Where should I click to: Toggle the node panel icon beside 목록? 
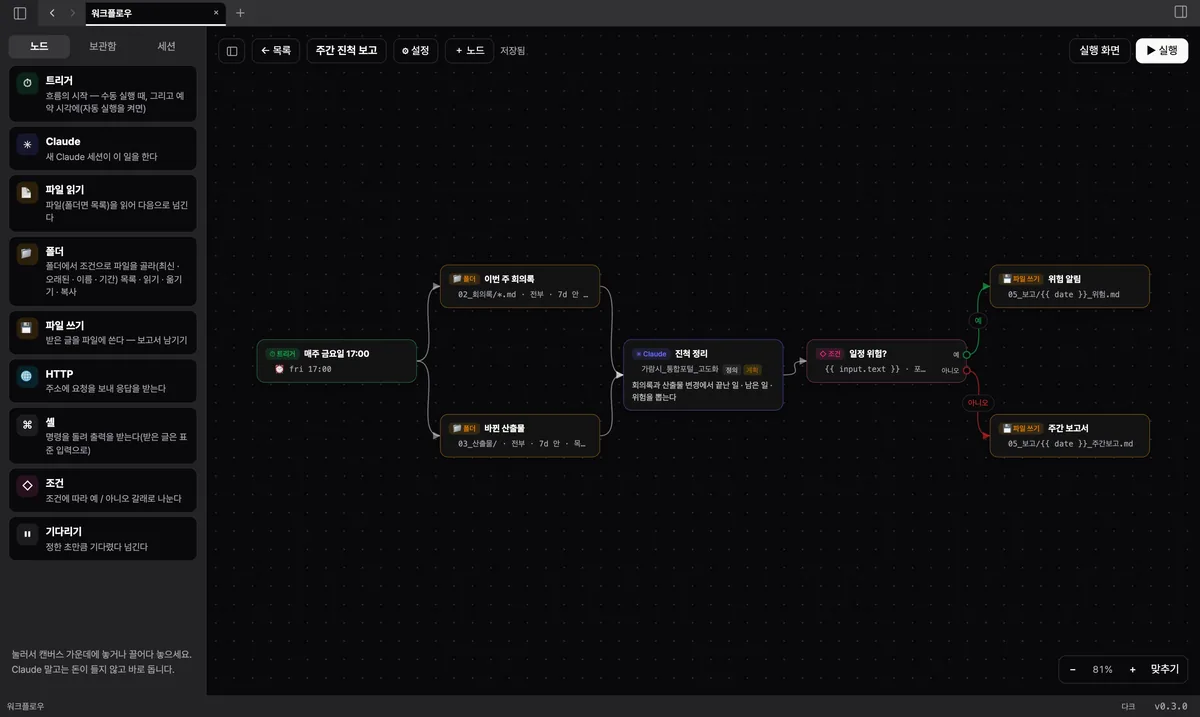(232, 51)
